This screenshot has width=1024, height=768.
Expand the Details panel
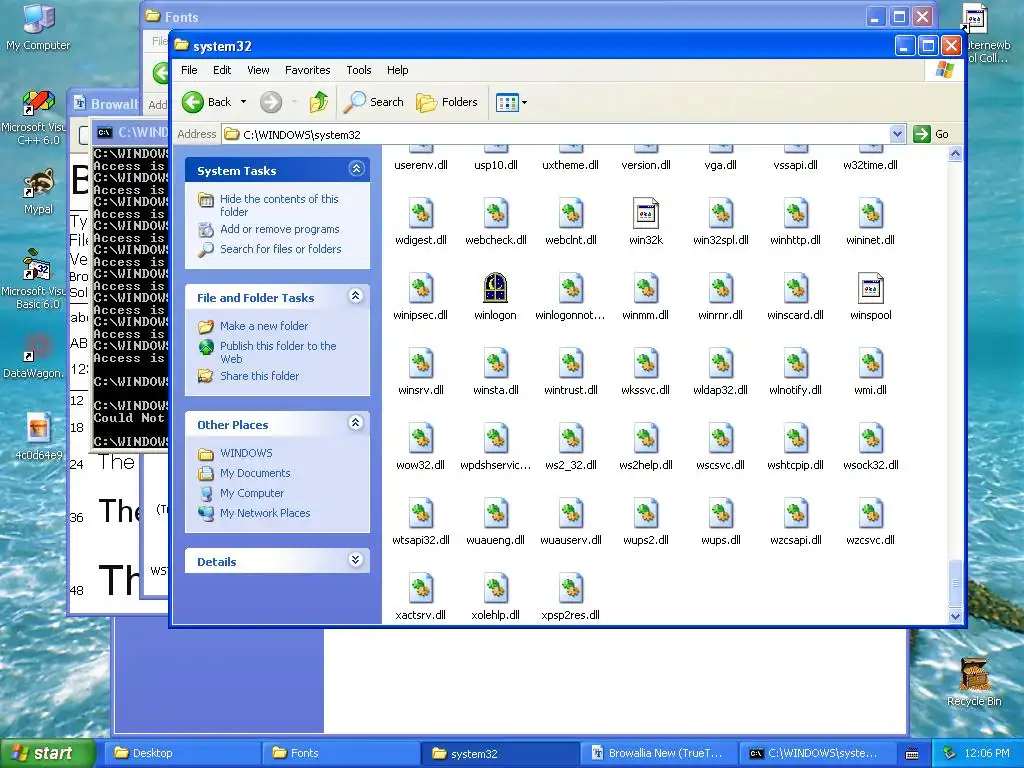[356, 560]
